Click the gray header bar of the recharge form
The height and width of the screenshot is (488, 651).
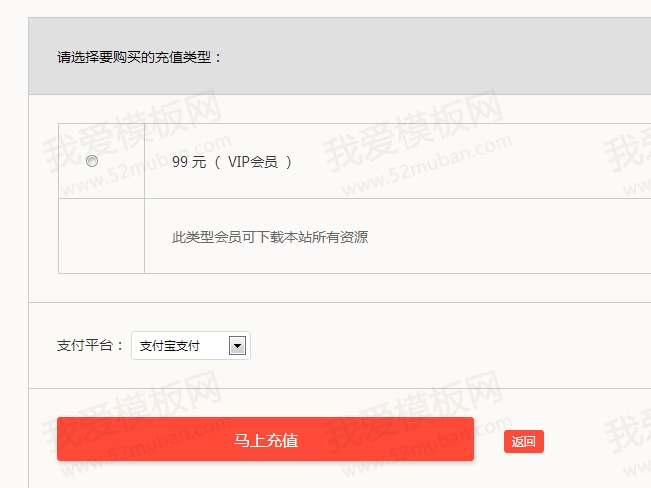[x=340, y=56]
